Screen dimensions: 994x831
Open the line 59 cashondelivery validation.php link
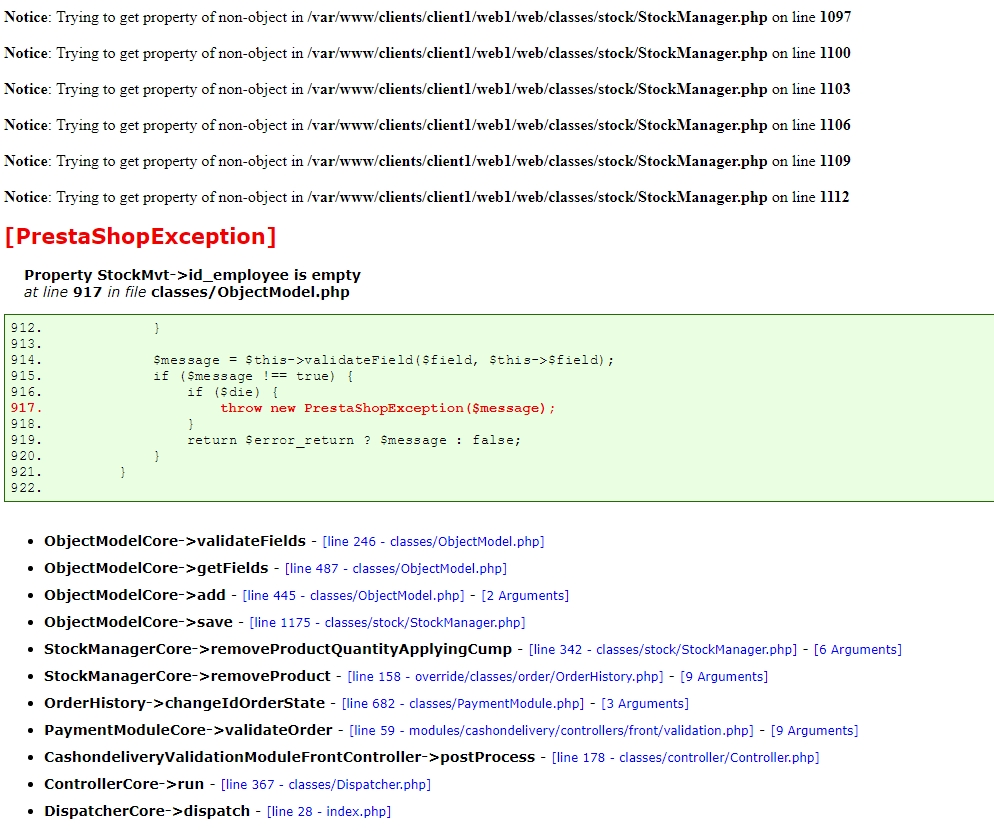click(552, 731)
